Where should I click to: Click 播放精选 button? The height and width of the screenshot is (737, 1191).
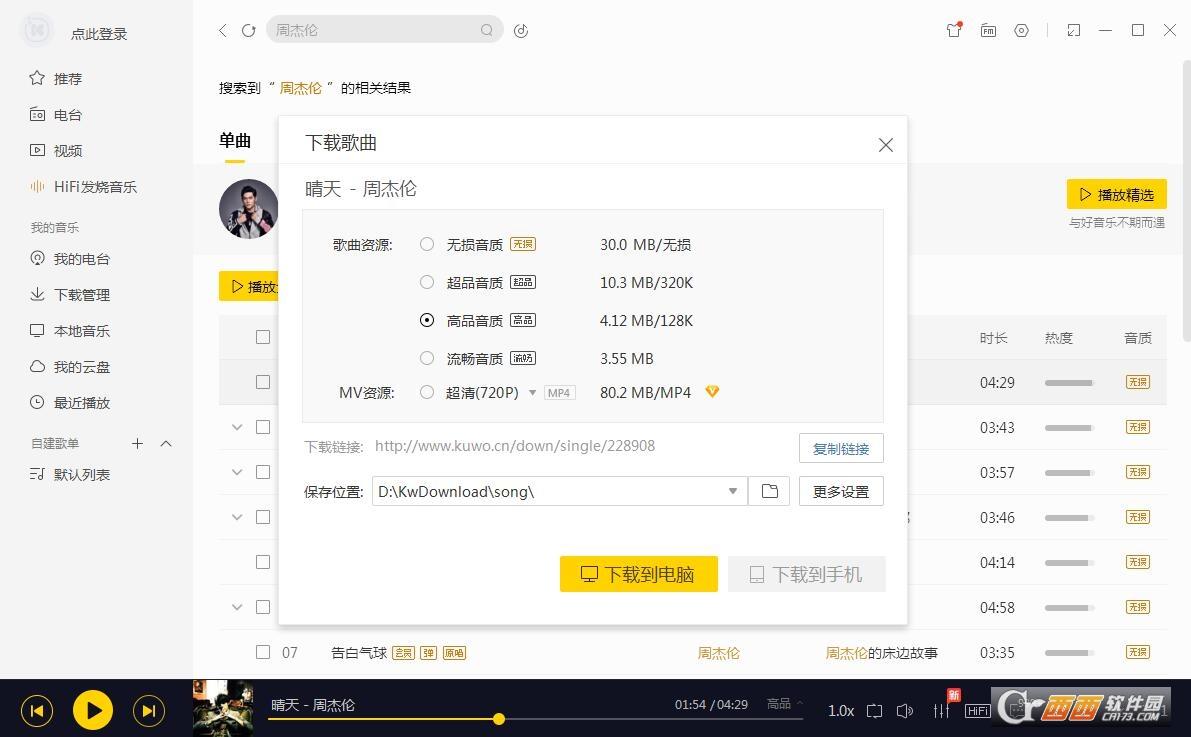point(1117,195)
